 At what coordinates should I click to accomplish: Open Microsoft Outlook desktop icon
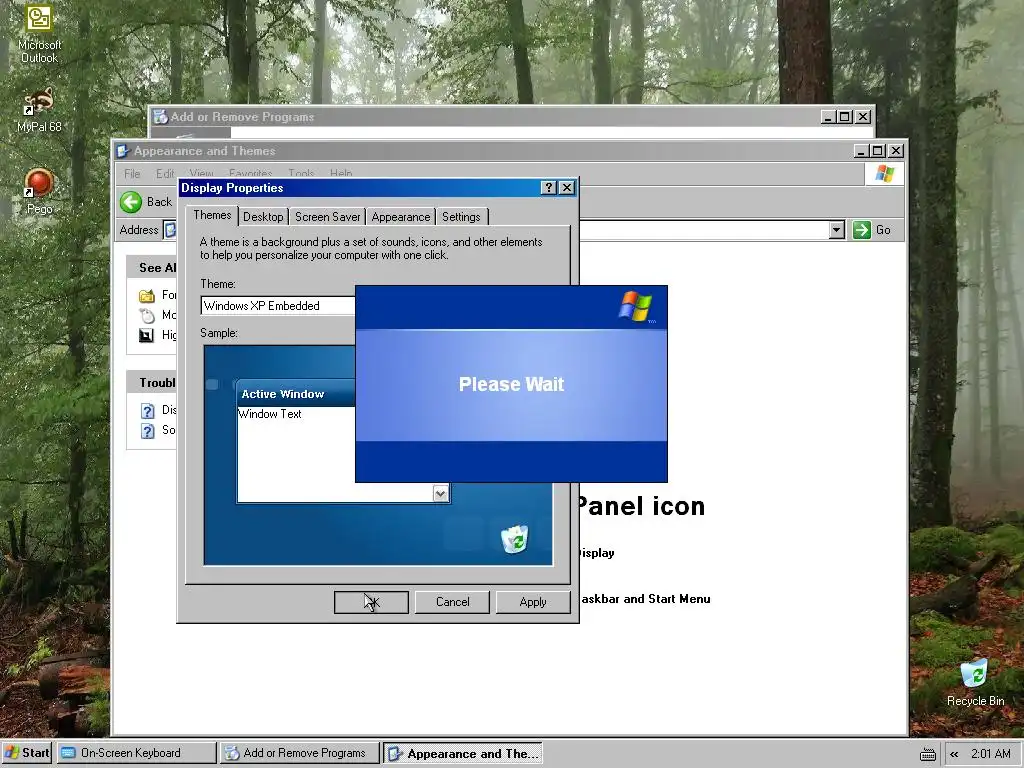click(x=39, y=34)
